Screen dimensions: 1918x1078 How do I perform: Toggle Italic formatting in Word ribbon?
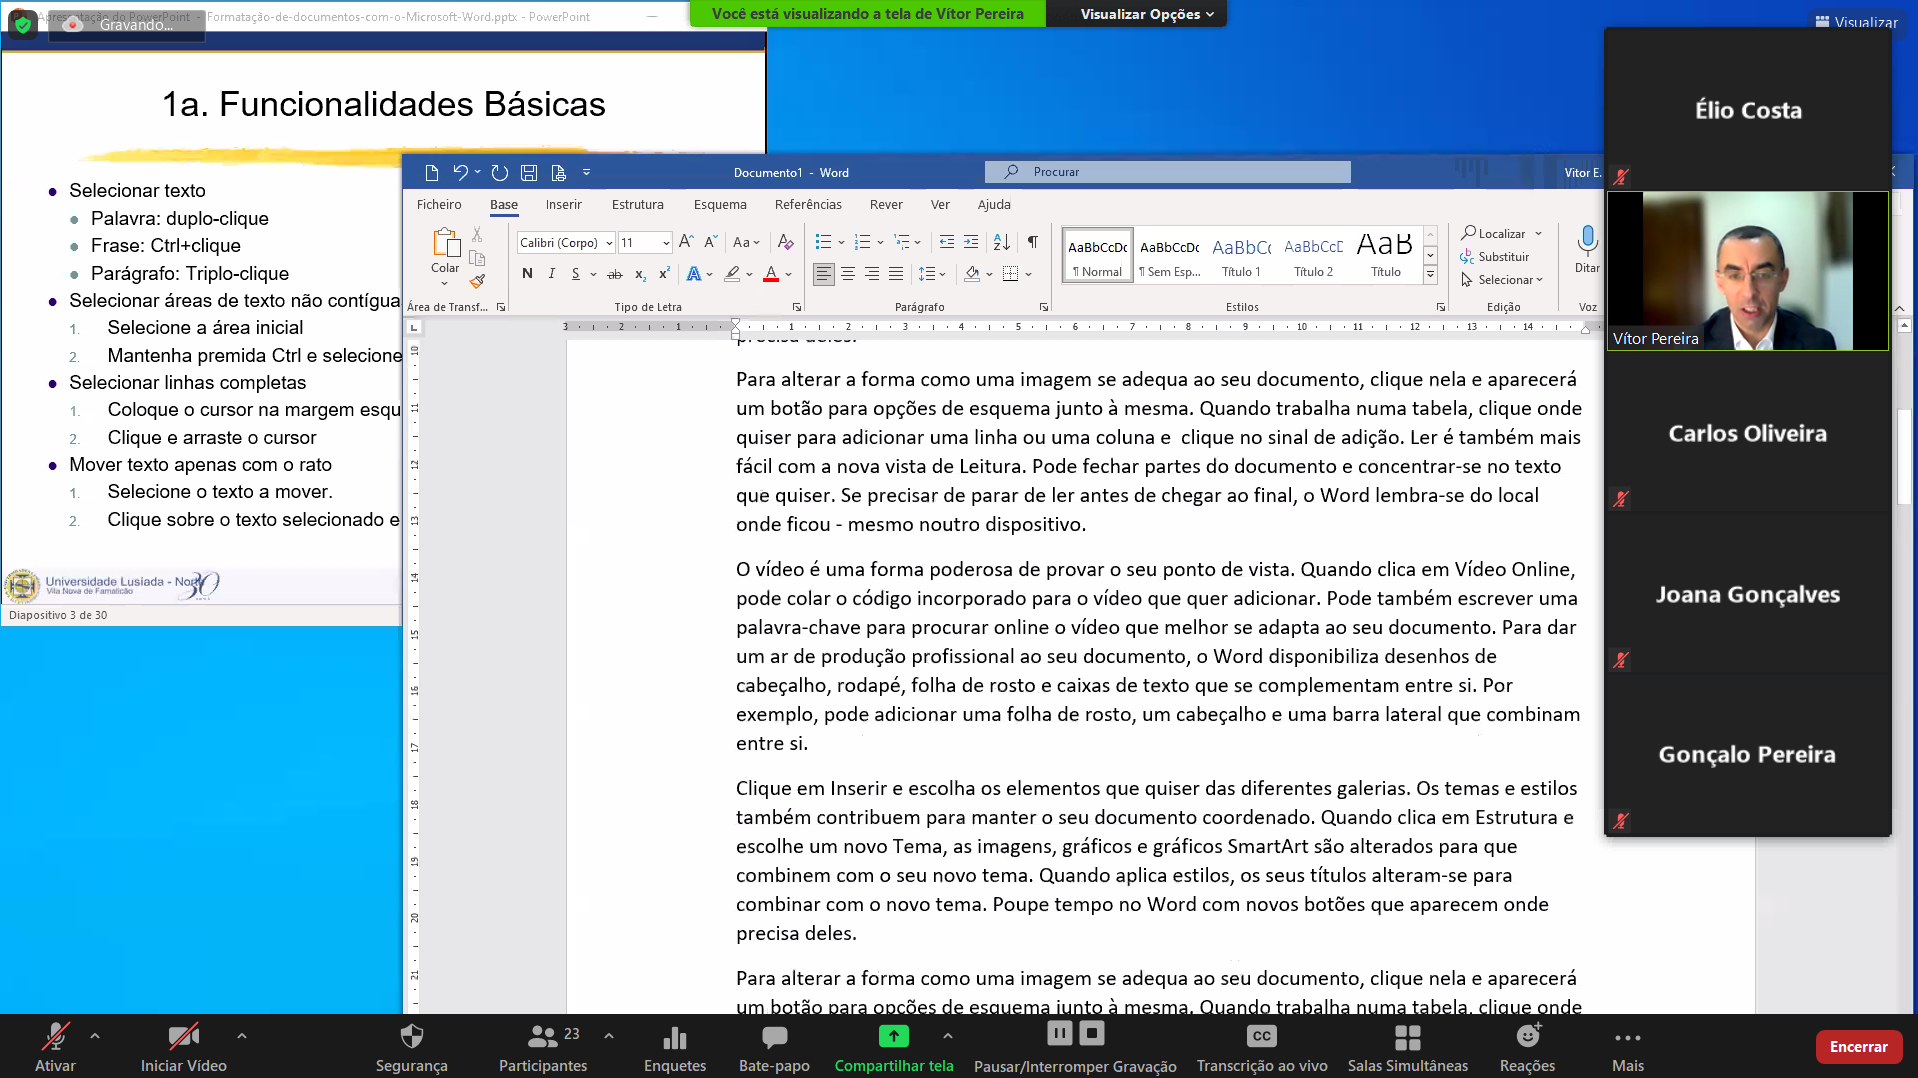pos(551,273)
